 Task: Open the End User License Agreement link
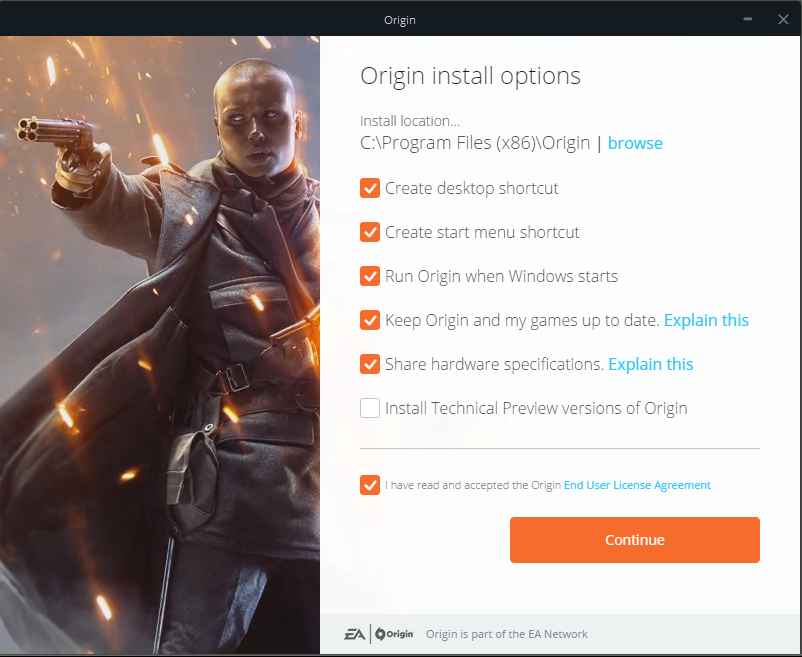[x=637, y=485]
